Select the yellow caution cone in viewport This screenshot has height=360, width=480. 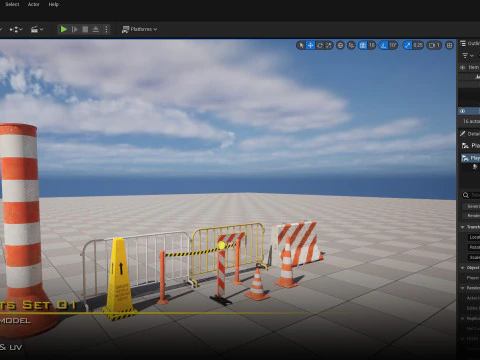pyautogui.click(x=120, y=280)
